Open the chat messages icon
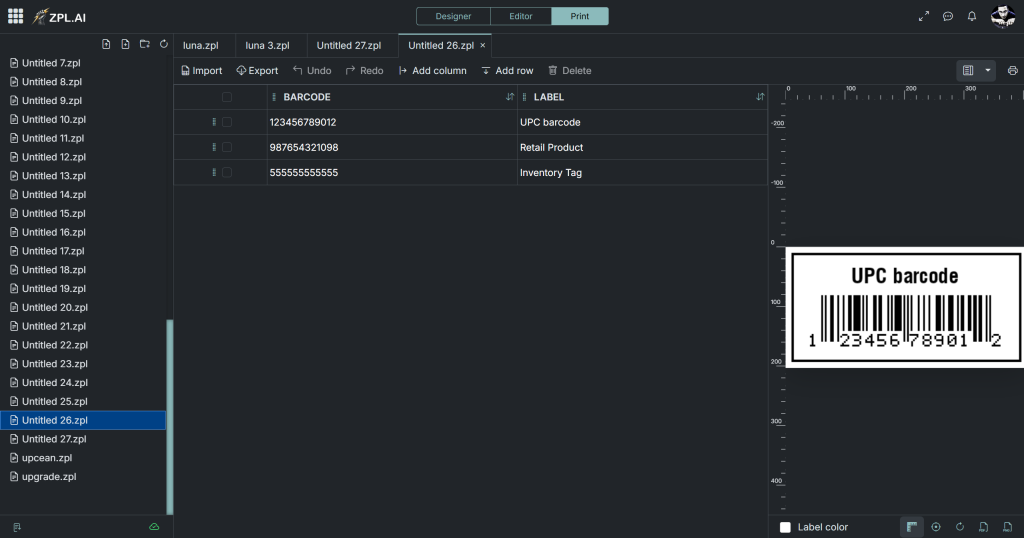 click(x=948, y=16)
